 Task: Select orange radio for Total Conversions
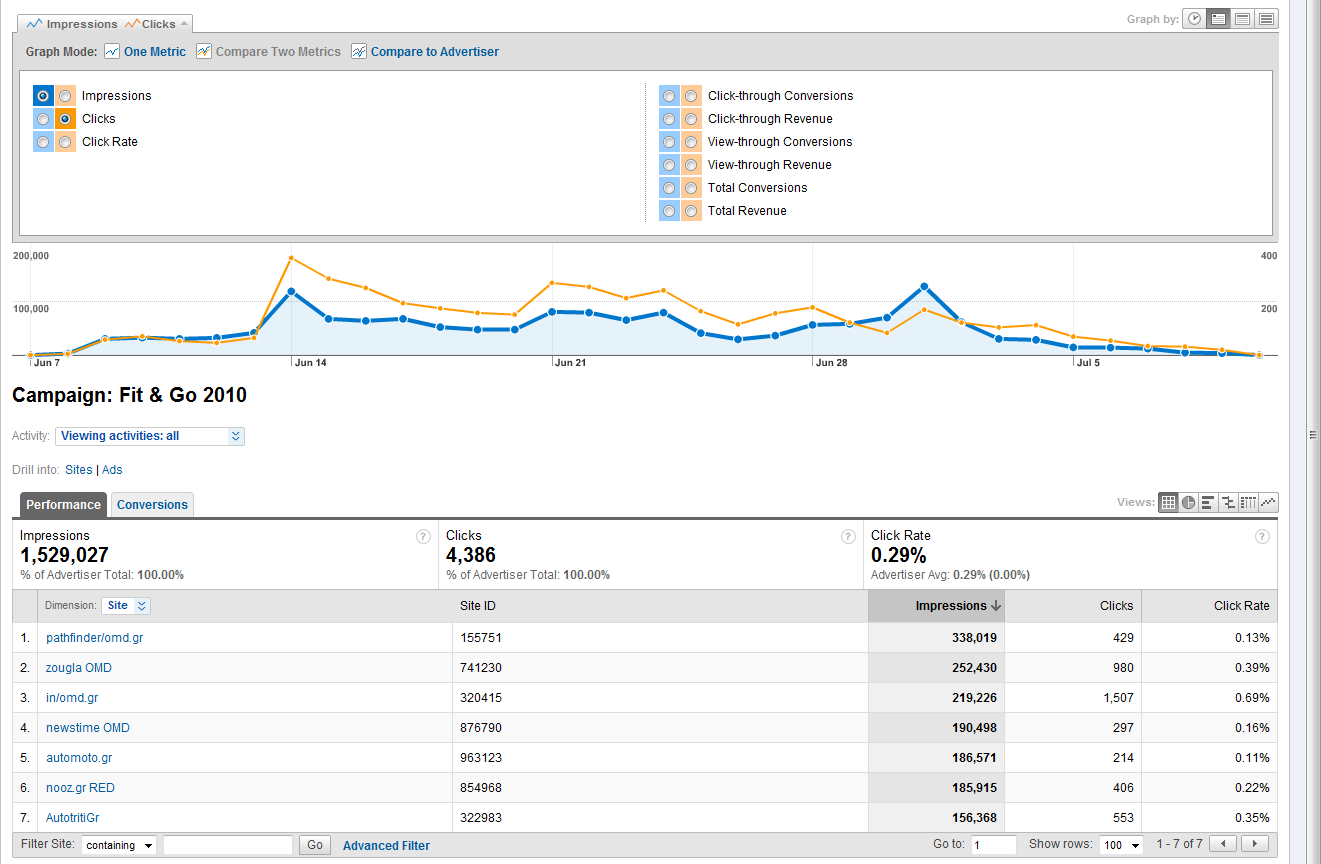tap(691, 188)
